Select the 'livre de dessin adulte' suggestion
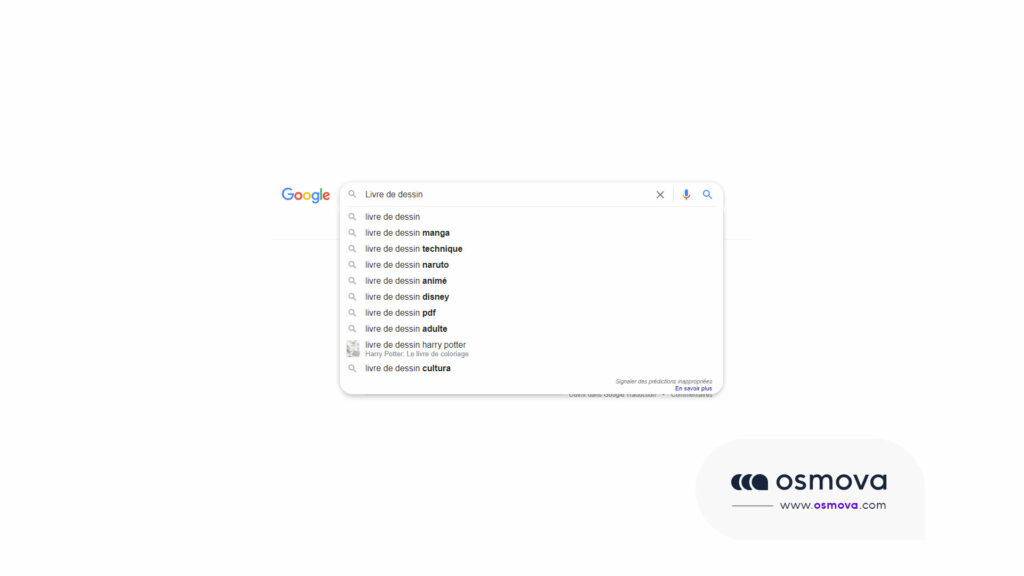This screenshot has width=1024, height=576. [x=404, y=328]
